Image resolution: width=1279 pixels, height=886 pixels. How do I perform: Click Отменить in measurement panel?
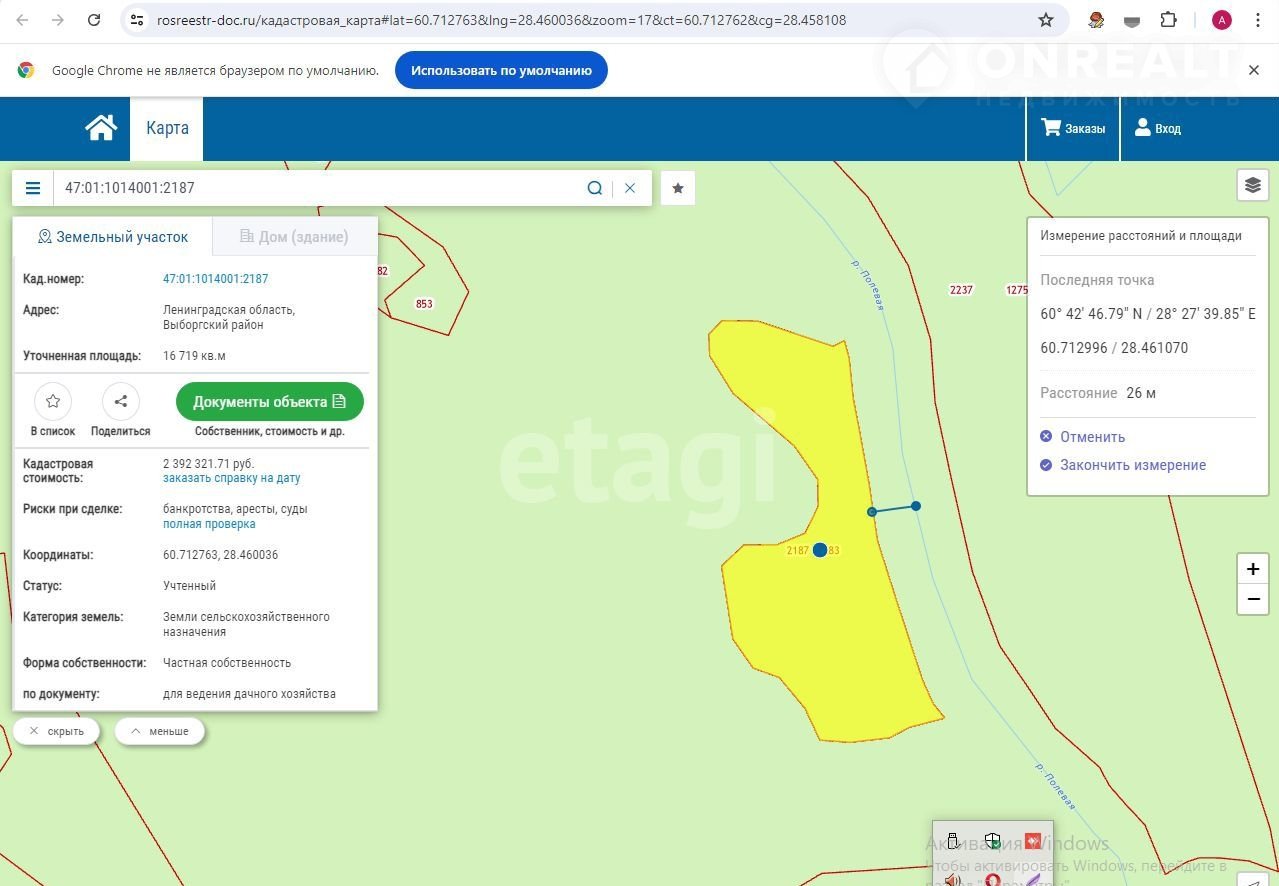1092,437
